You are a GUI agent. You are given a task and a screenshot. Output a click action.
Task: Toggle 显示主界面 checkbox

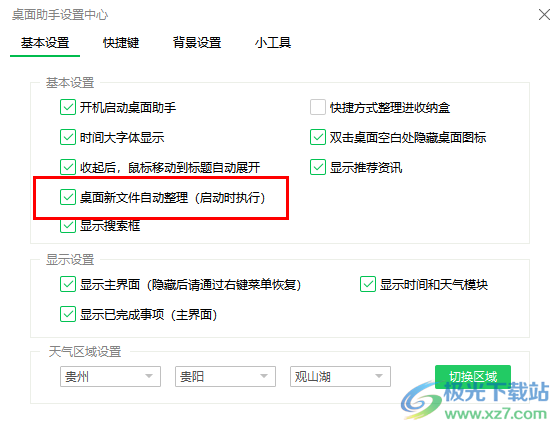pyautogui.click(x=68, y=284)
